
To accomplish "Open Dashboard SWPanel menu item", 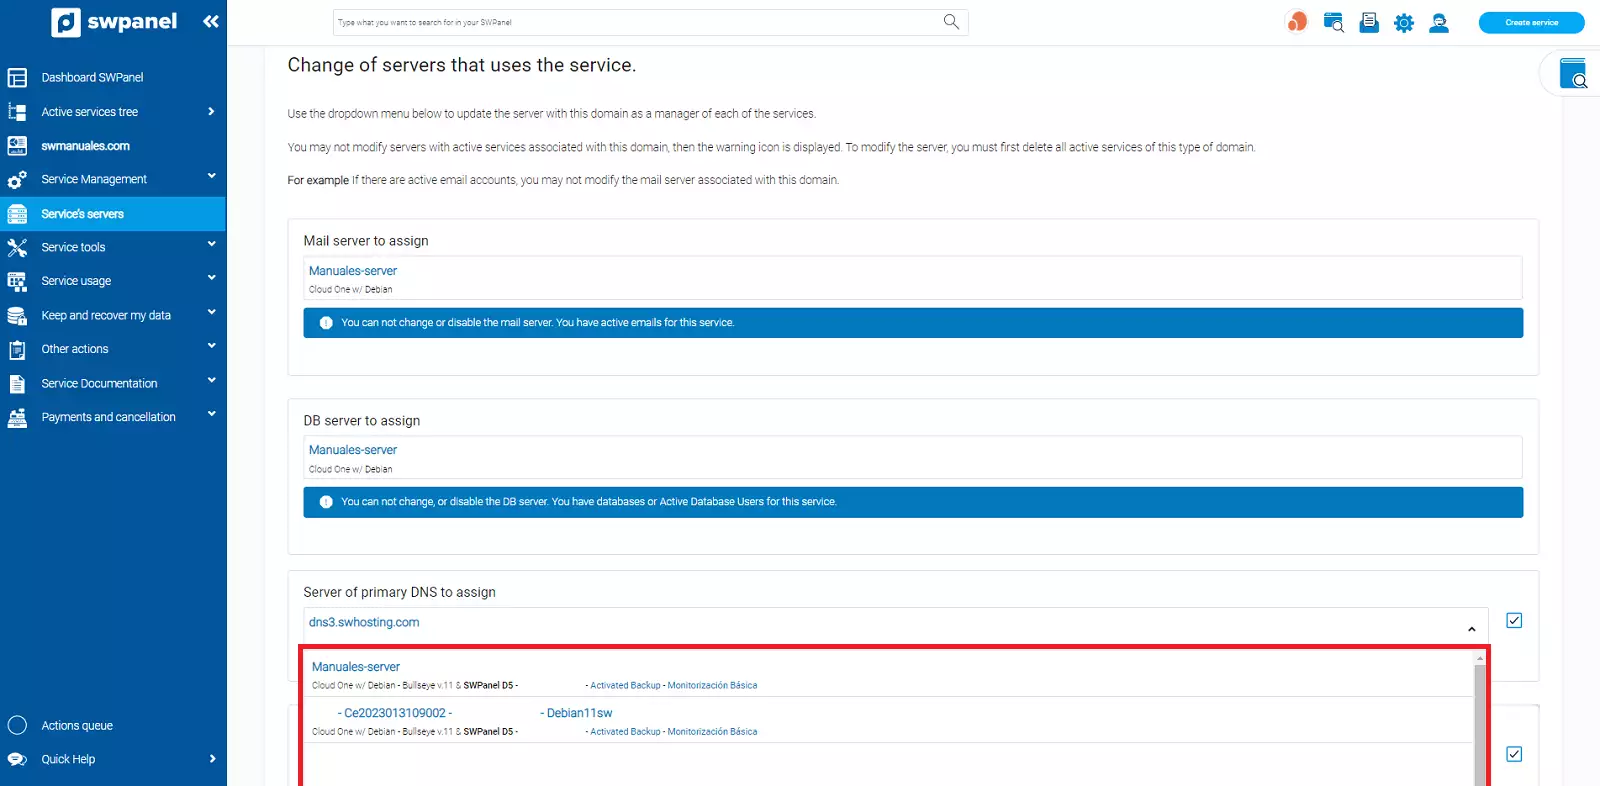I will pyautogui.click(x=113, y=77).
